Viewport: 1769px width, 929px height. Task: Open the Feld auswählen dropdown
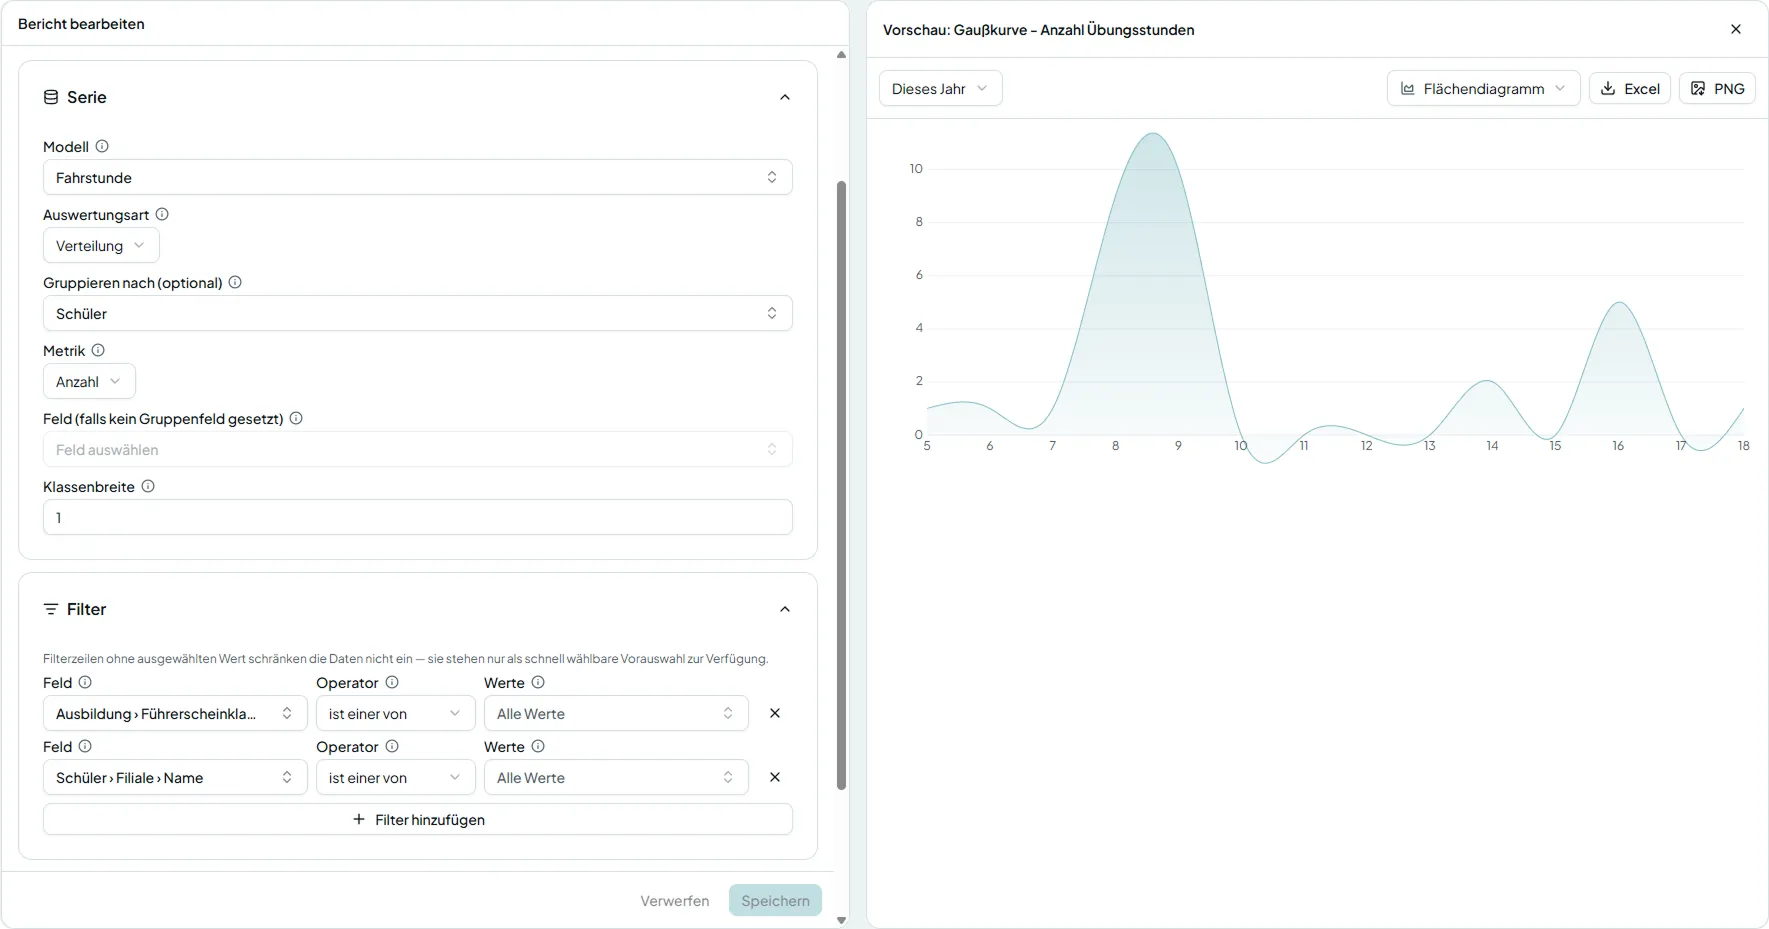[418, 449]
